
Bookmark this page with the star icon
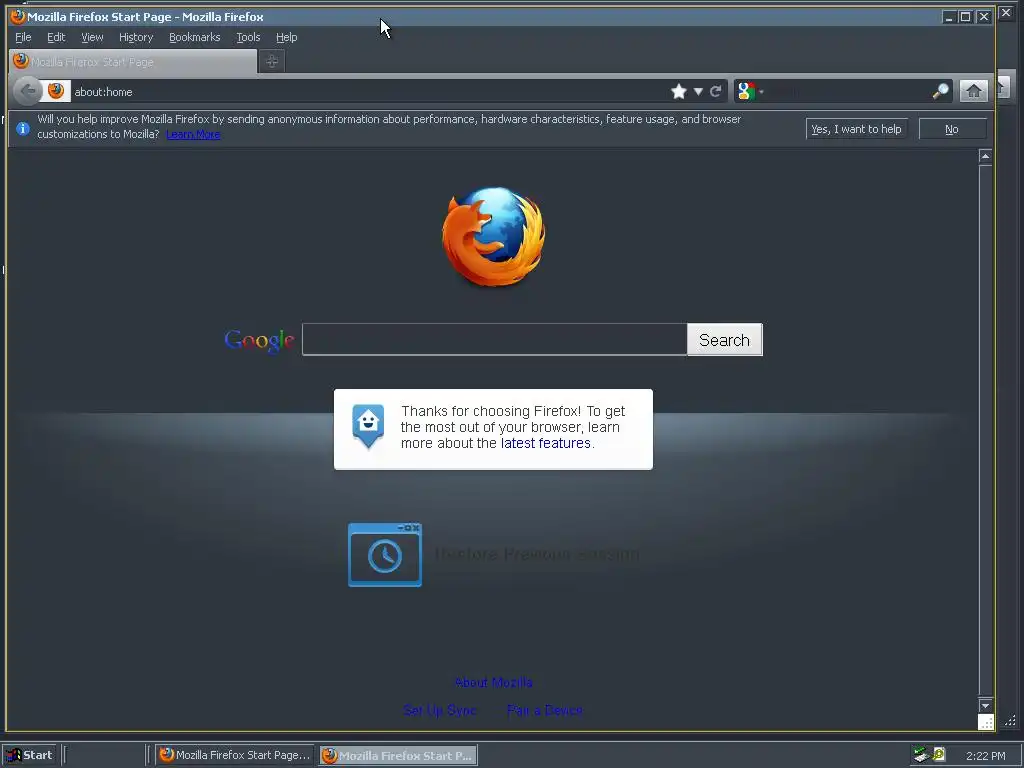[x=679, y=91]
